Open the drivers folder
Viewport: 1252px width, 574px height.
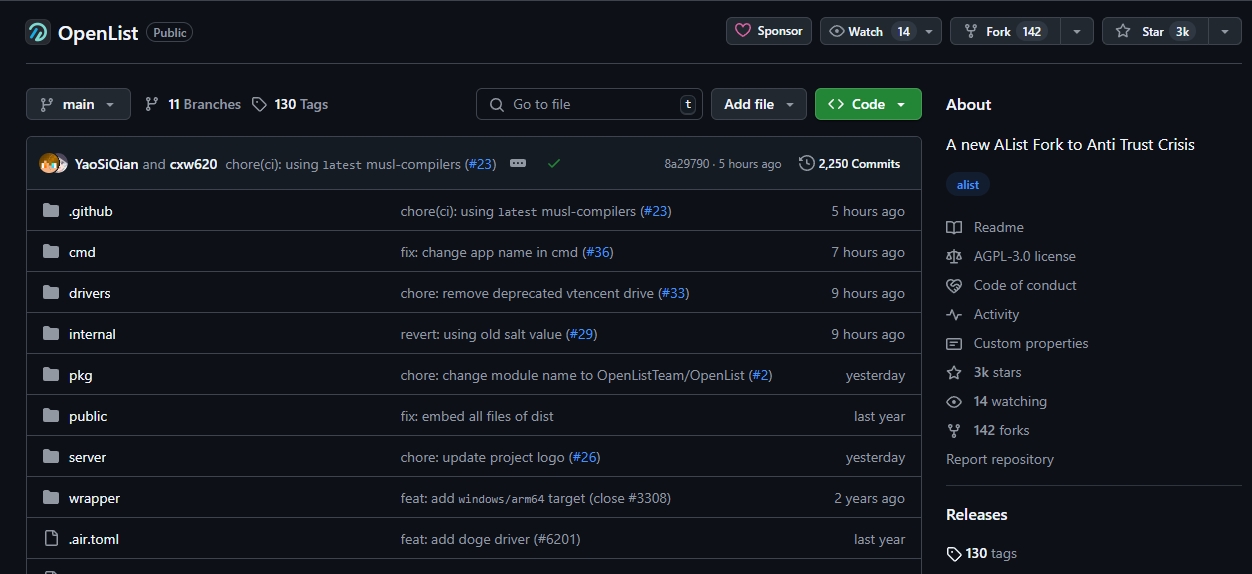(89, 294)
